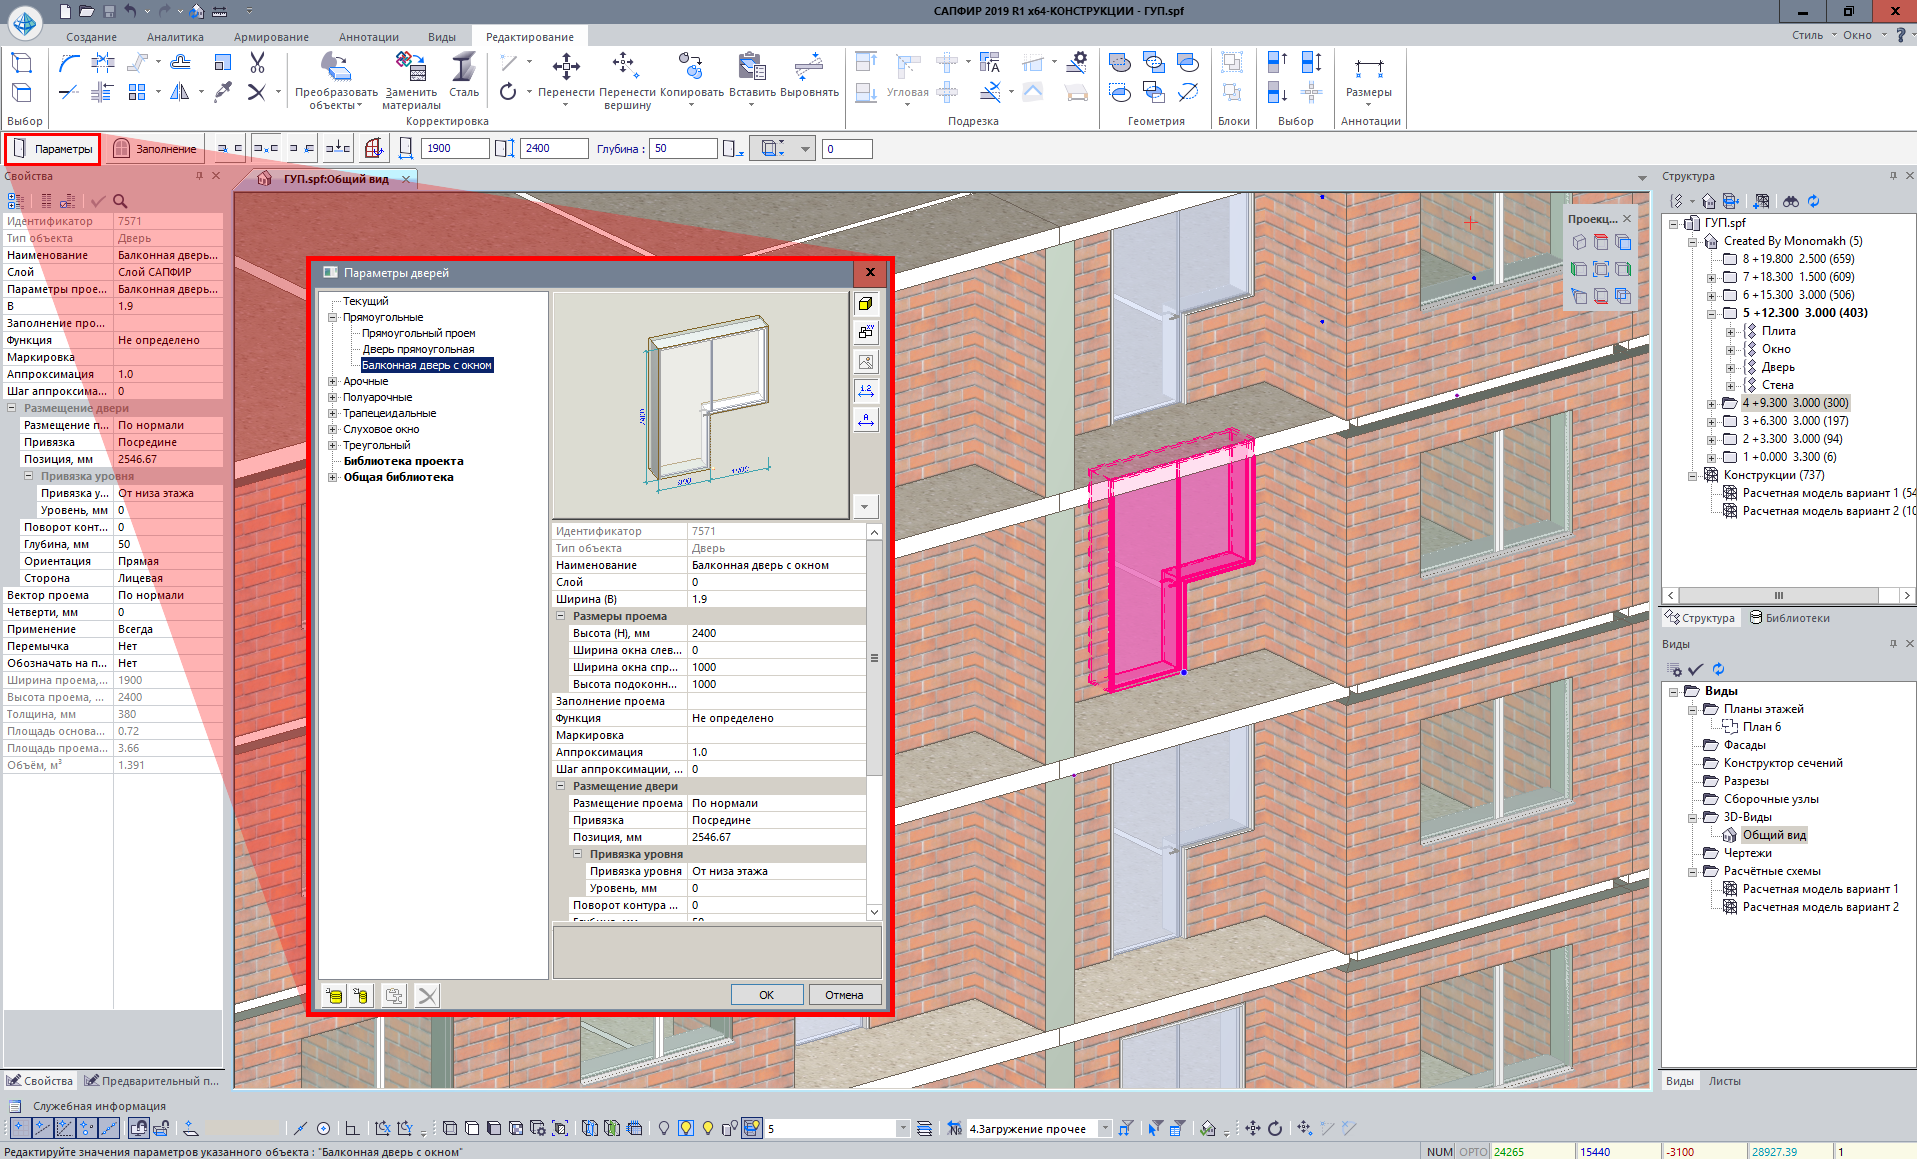Open the load case dropdown 4.Загружение прочее

click(1105, 1128)
